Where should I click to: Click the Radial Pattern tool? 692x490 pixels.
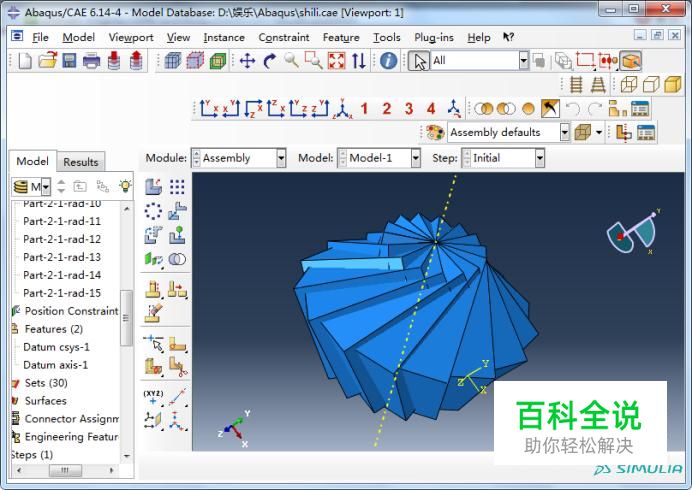[x=153, y=211]
